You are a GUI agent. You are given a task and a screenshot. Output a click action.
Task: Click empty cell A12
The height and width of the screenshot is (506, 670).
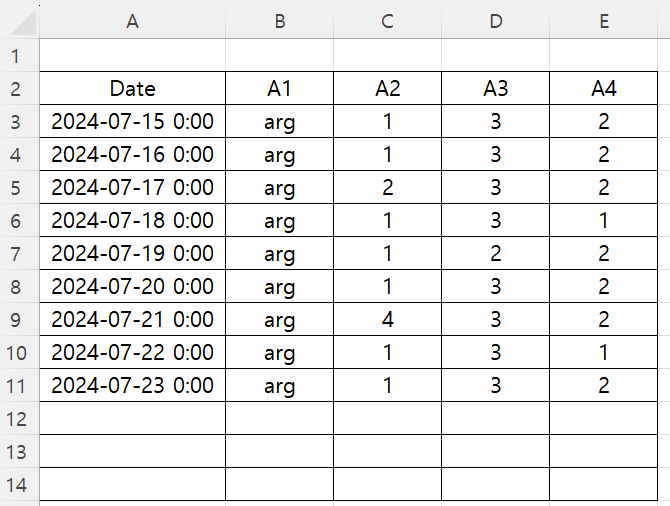(132, 418)
